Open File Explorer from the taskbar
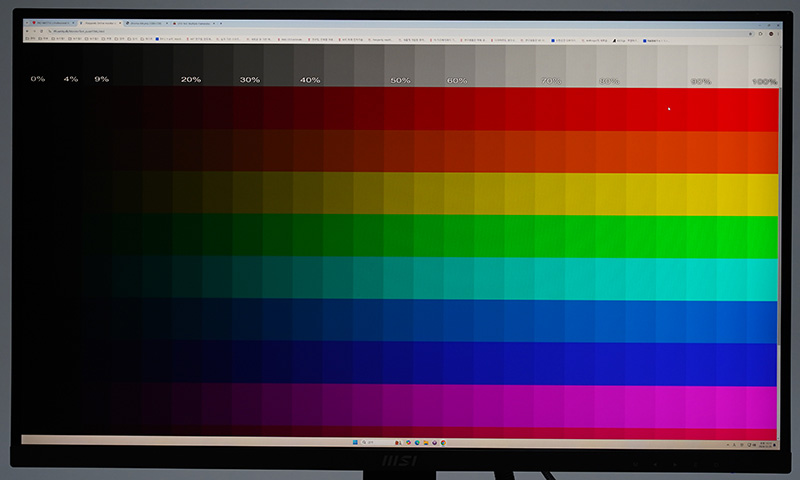The image size is (800, 480). click(426, 443)
